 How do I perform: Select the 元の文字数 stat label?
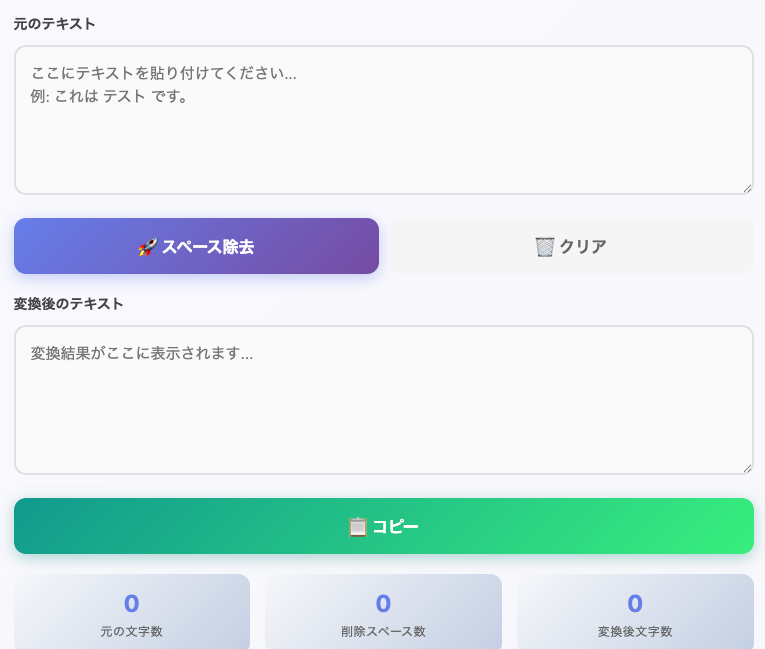(131, 632)
